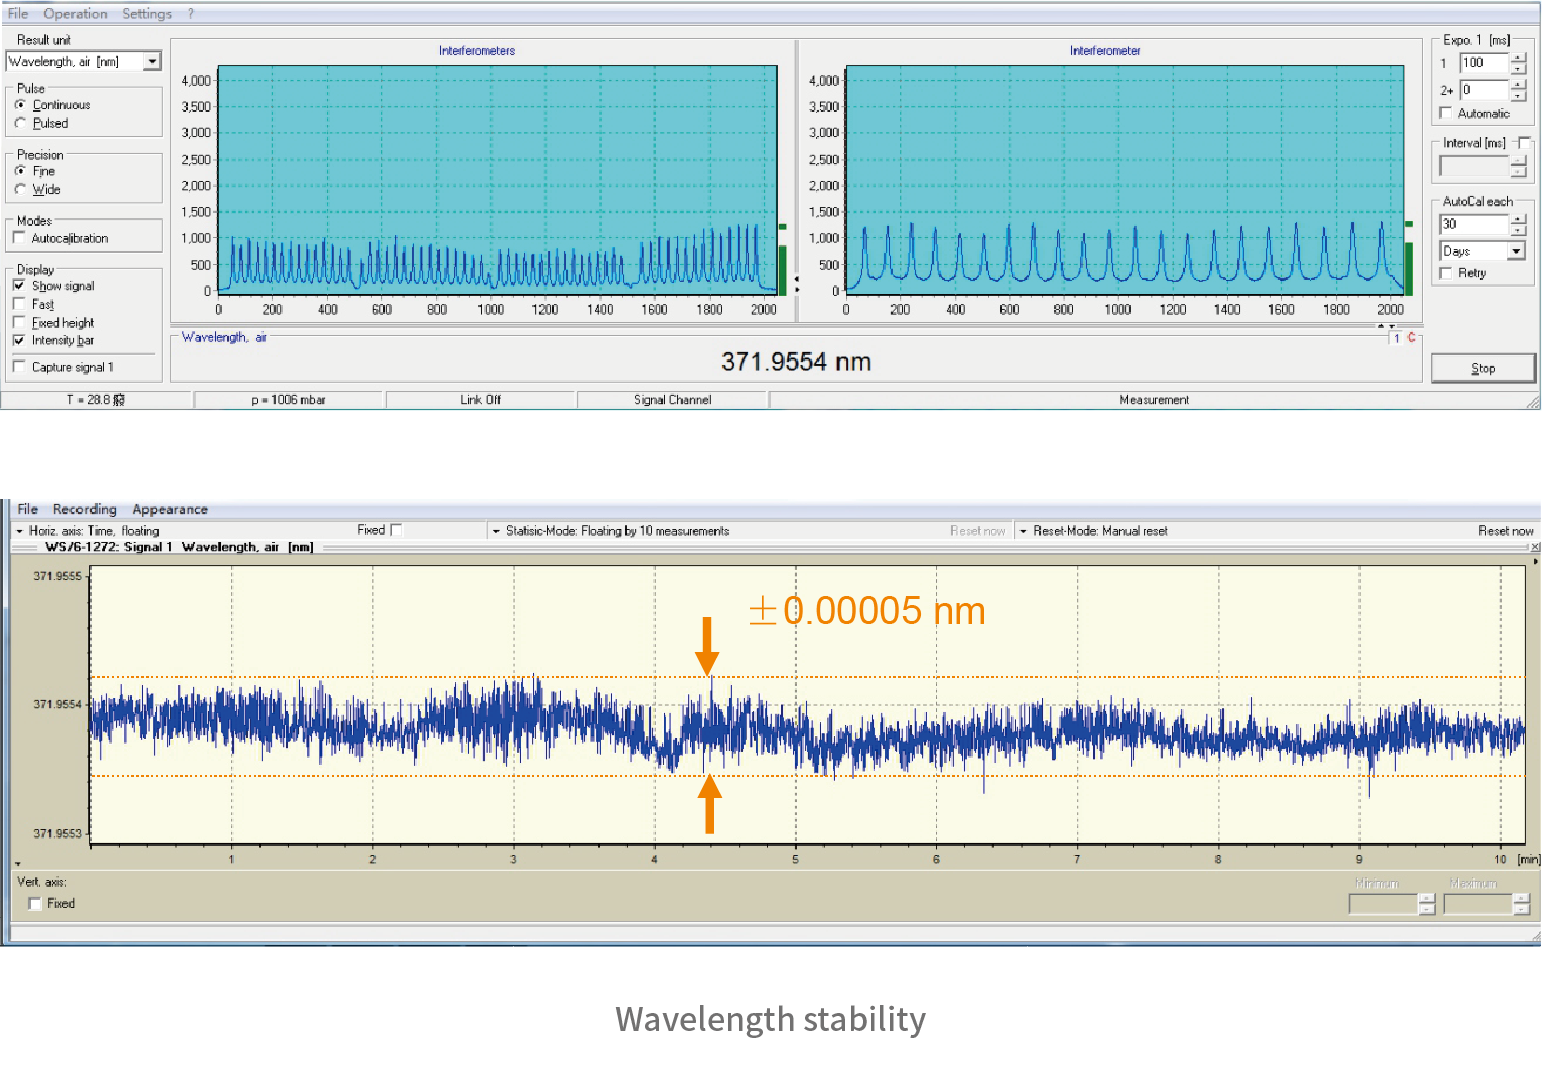Decrease Expo 2+ value with down arrow
The height and width of the screenshot is (1065, 1542).
(1519, 96)
